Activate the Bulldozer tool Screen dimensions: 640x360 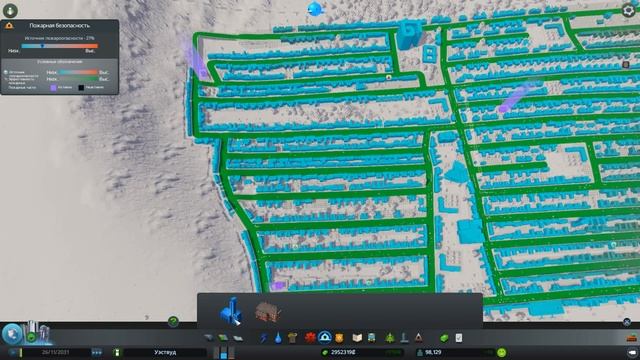[632, 337]
